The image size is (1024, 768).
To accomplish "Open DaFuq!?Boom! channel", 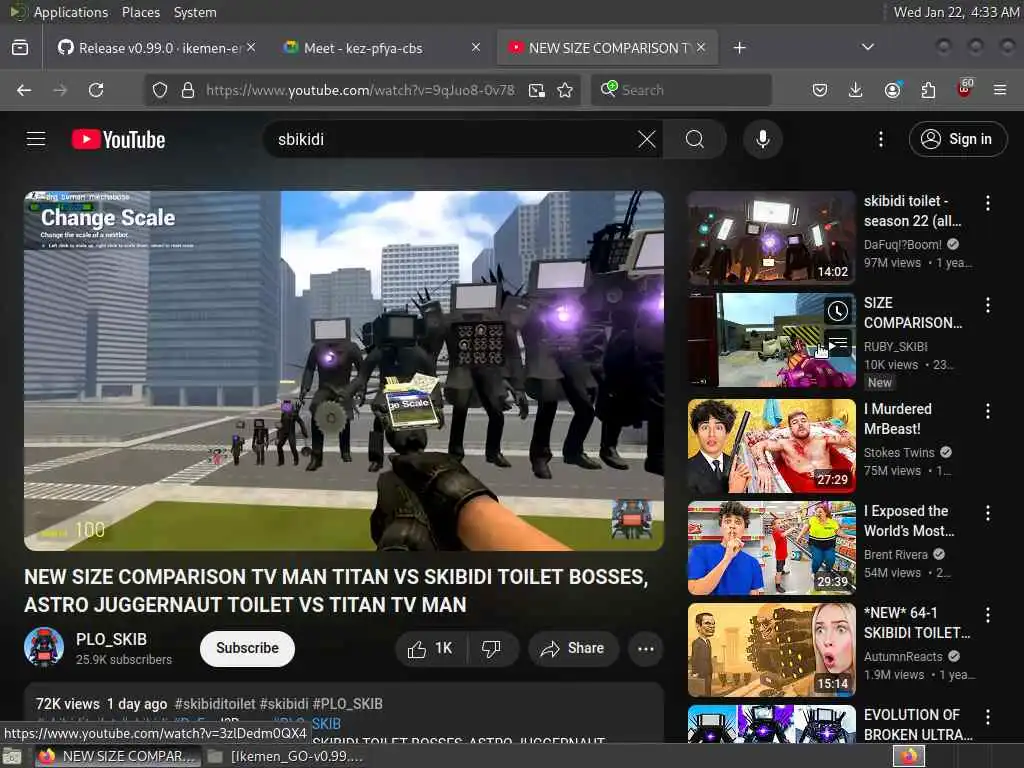I will coord(903,244).
